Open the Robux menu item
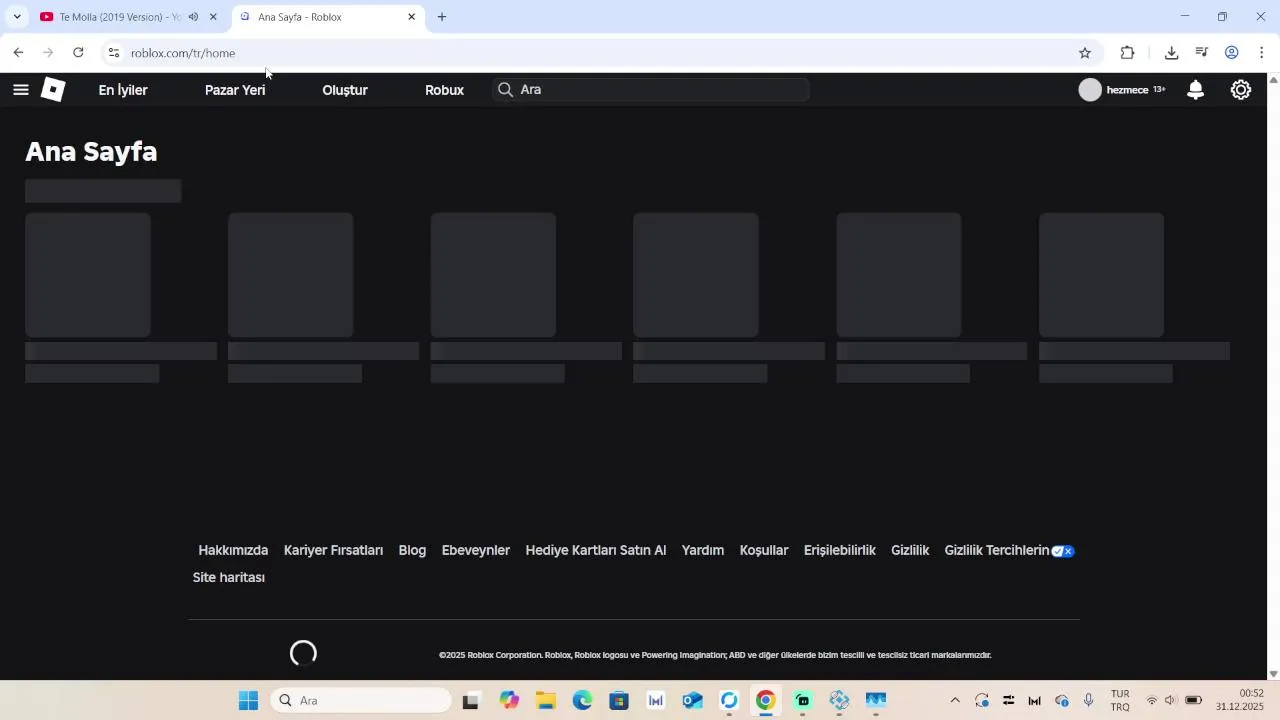The height and width of the screenshot is (720, 1280). coord(444,90)
